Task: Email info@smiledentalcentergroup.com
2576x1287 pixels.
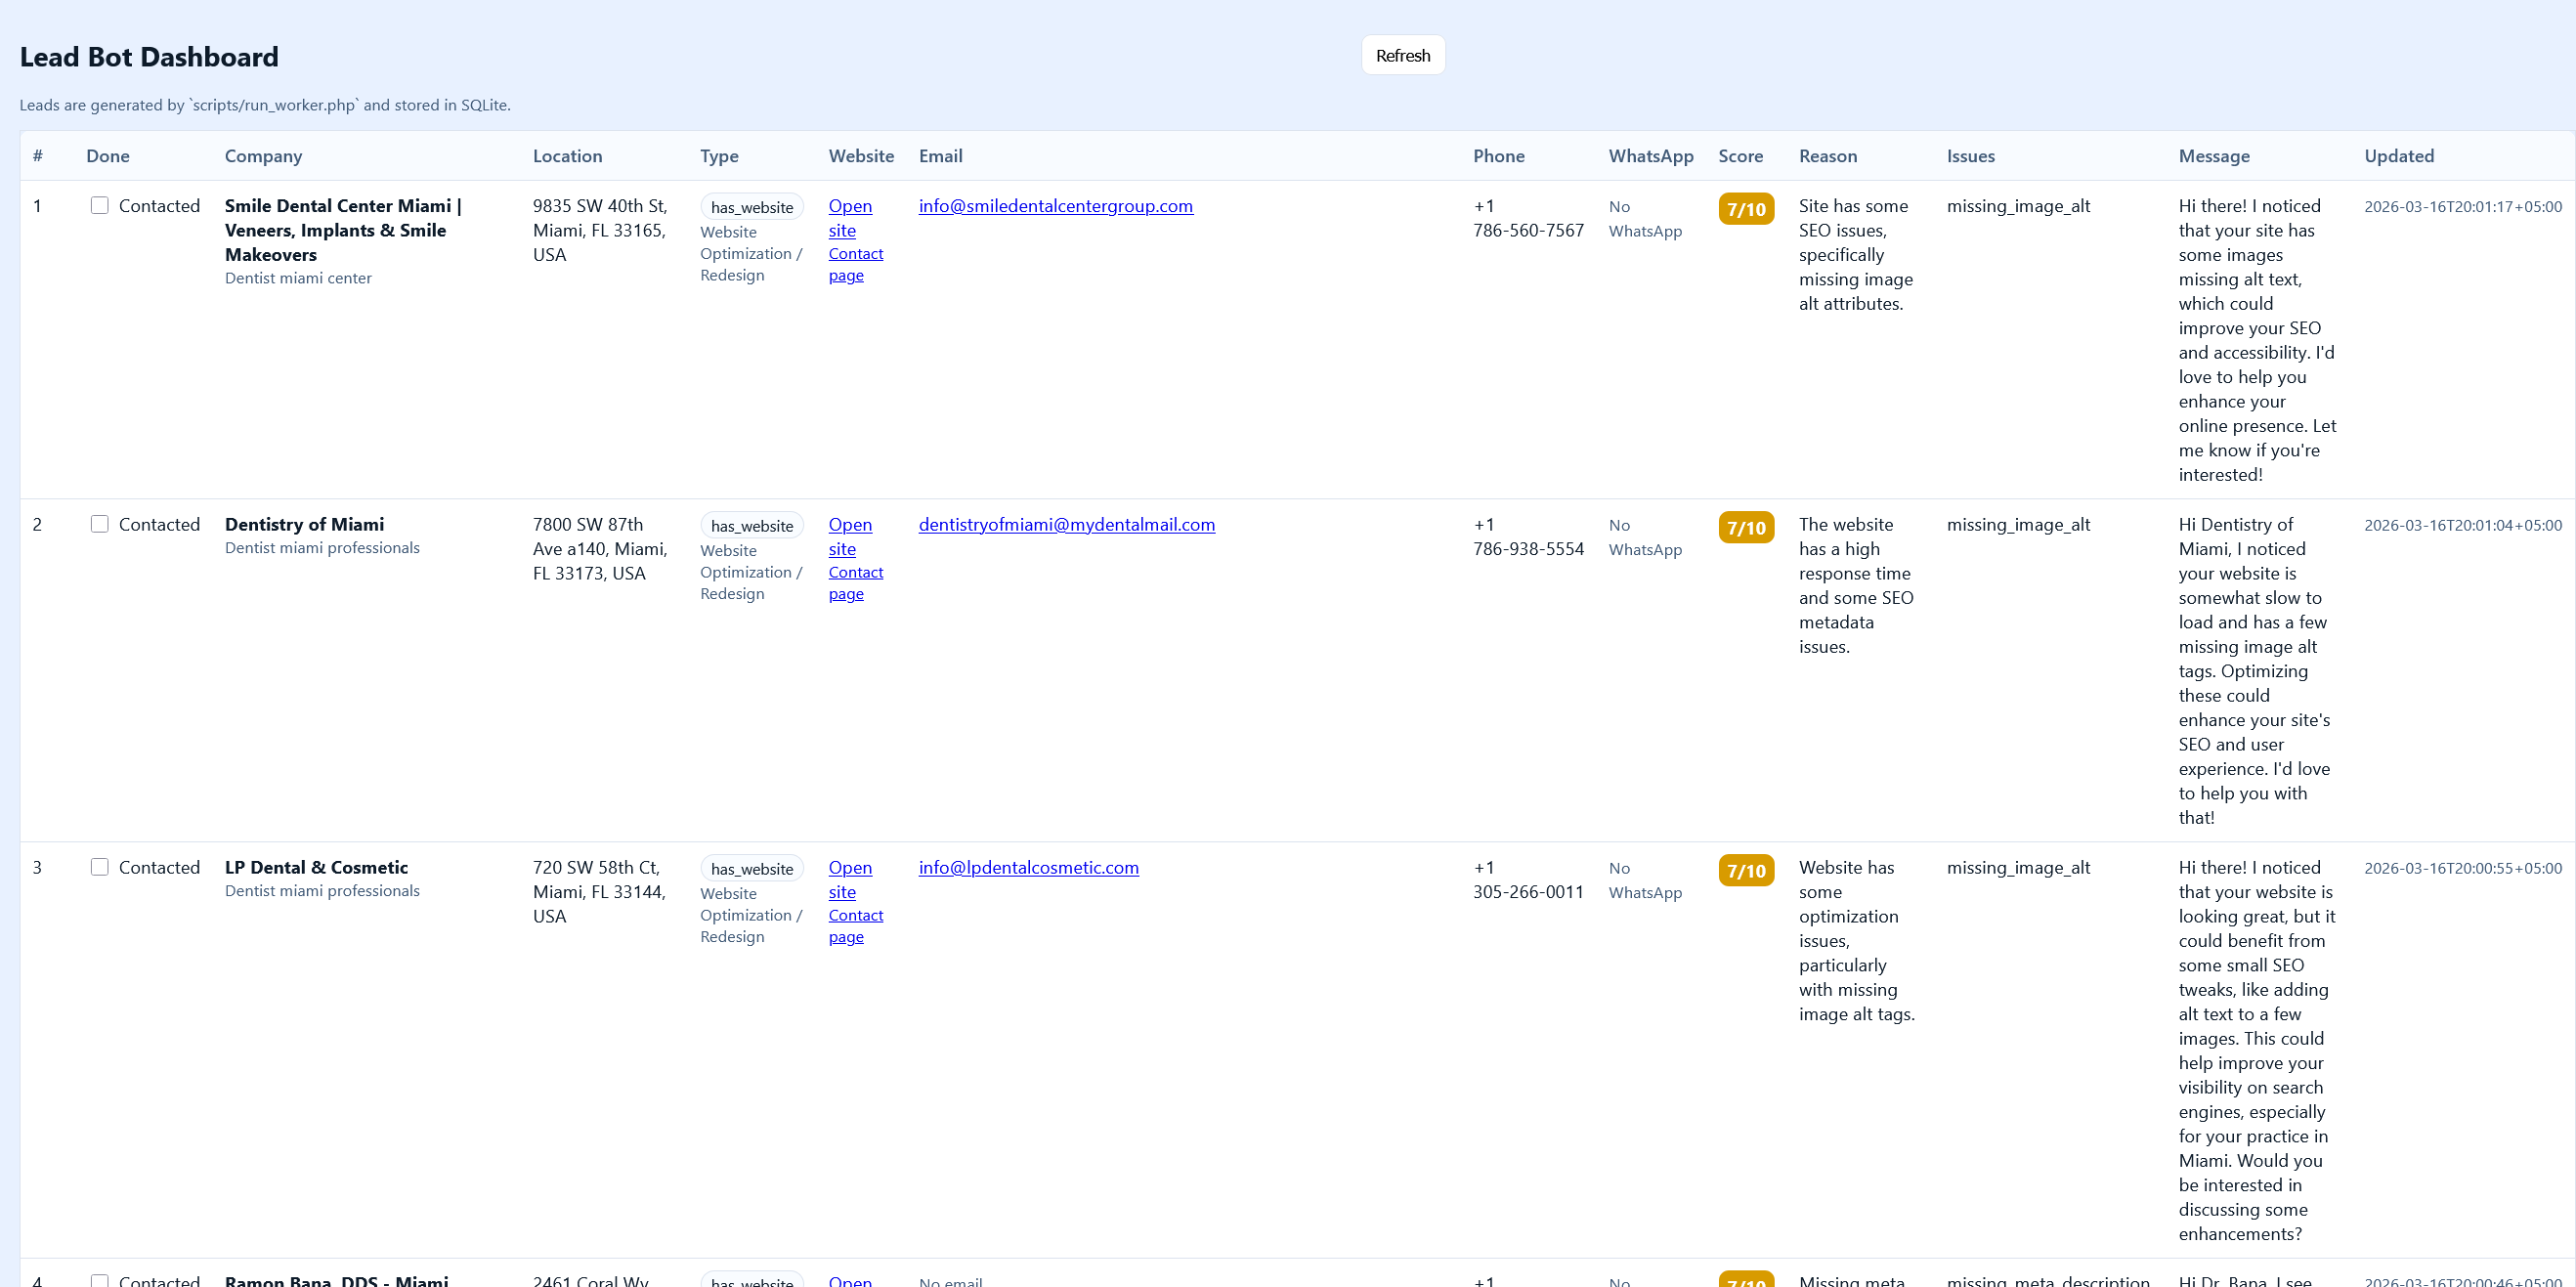Action: [1055, 206]
